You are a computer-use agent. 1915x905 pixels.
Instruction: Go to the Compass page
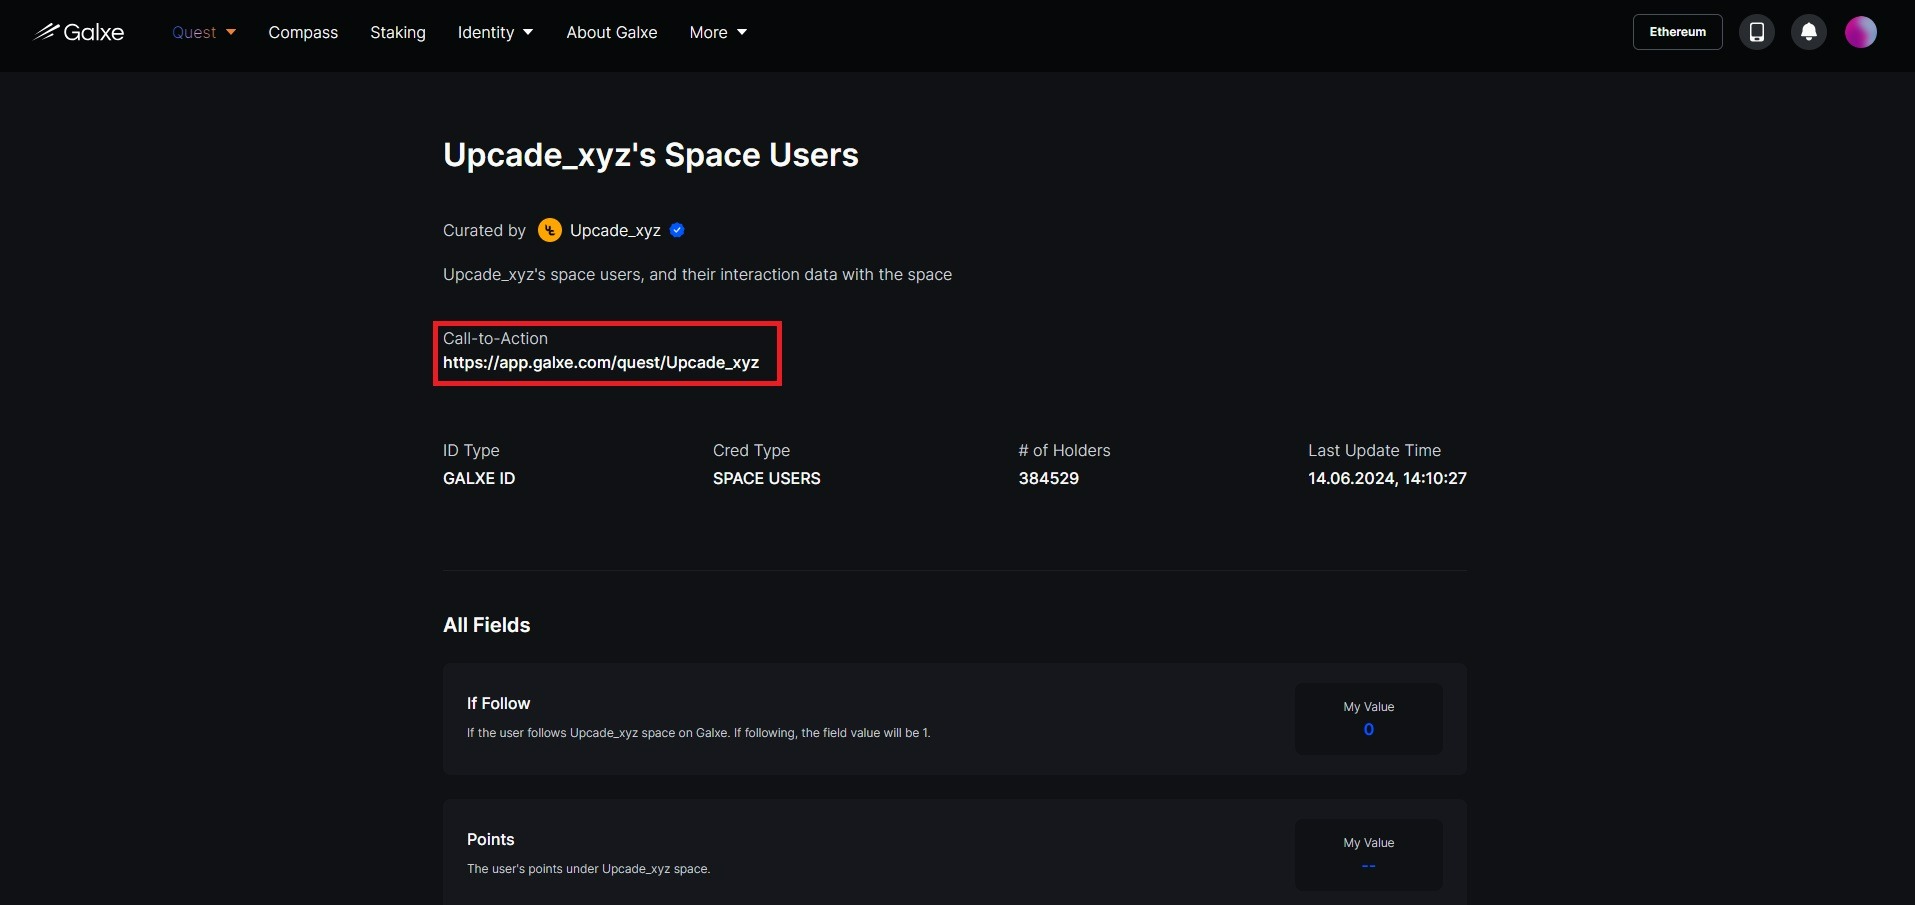point(303,32)
